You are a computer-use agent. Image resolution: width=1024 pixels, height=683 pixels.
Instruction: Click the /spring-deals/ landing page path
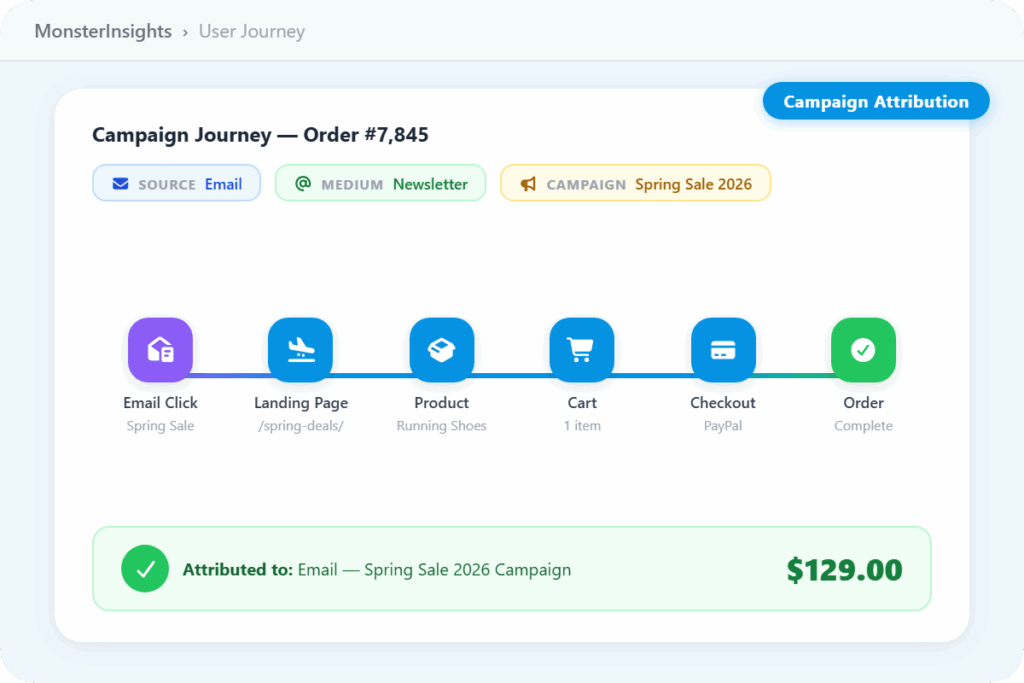coord(300,426)
